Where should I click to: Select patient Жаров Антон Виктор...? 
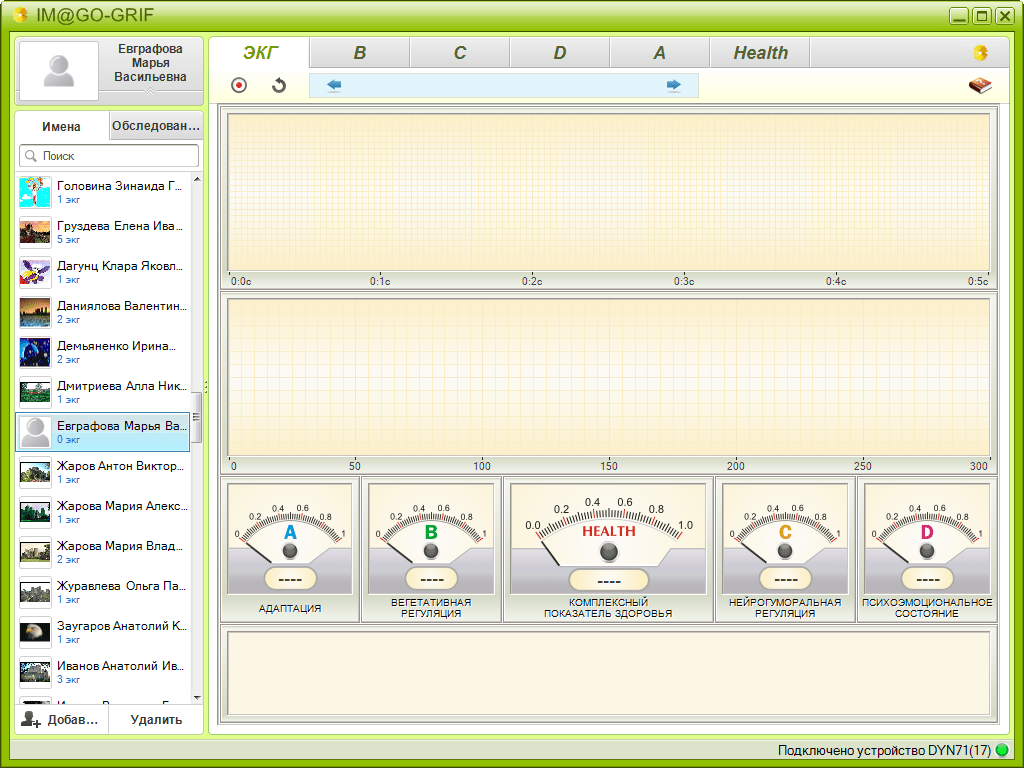click(103, 472)
